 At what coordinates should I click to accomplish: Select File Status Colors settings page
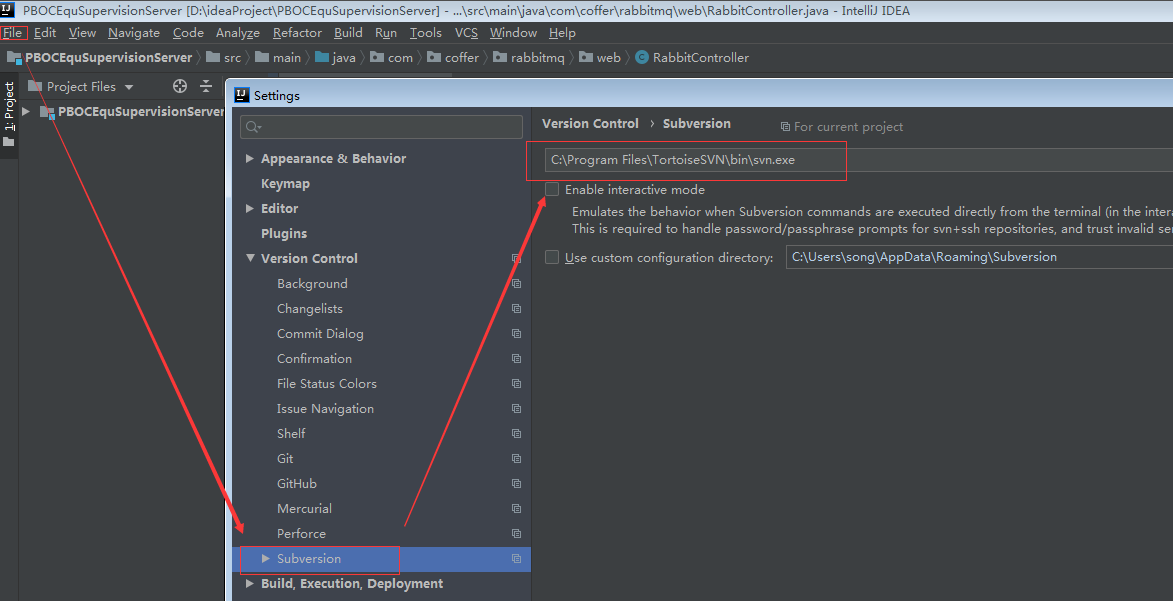pos(327,383)
